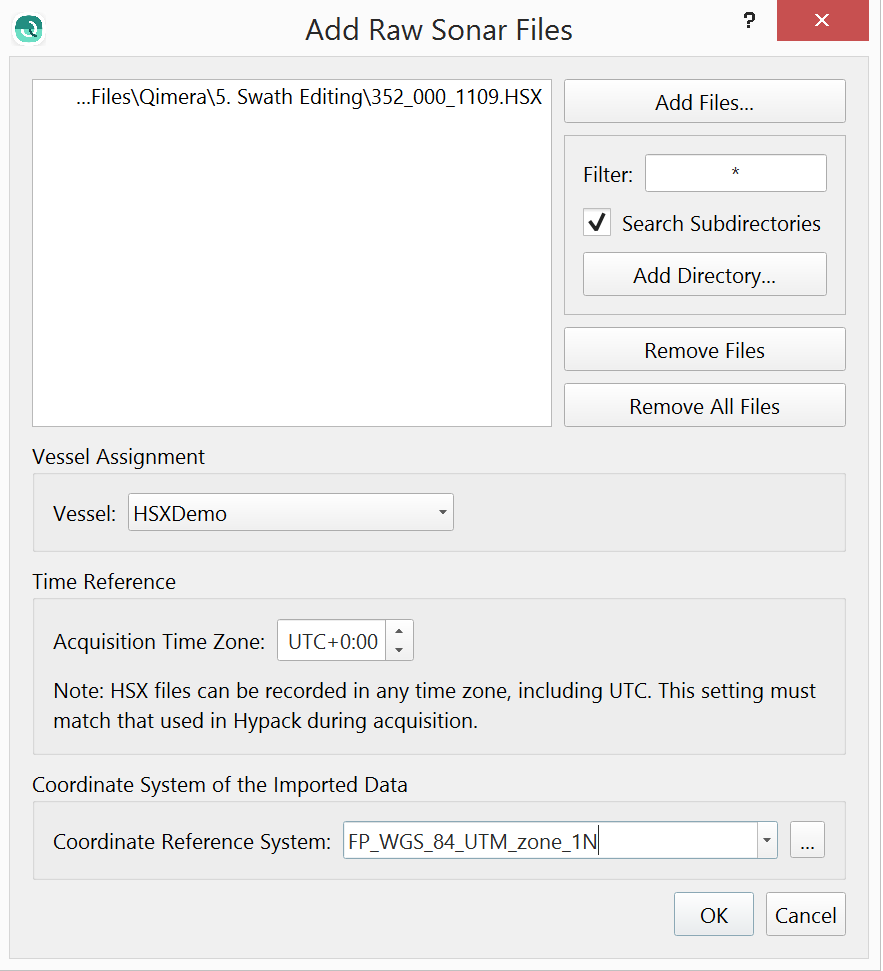
Task: Open coordinate system browser with ellipsis button
Action: [x=807, y=841]
